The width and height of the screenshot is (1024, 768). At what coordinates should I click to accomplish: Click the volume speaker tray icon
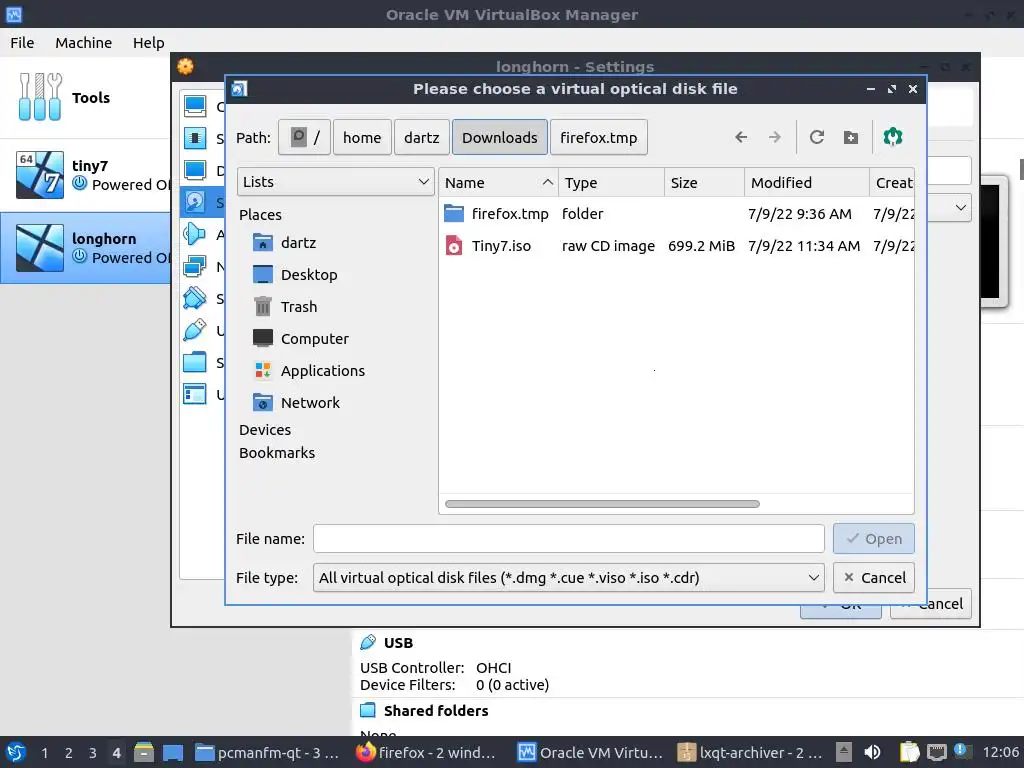(x=872, y=753)
